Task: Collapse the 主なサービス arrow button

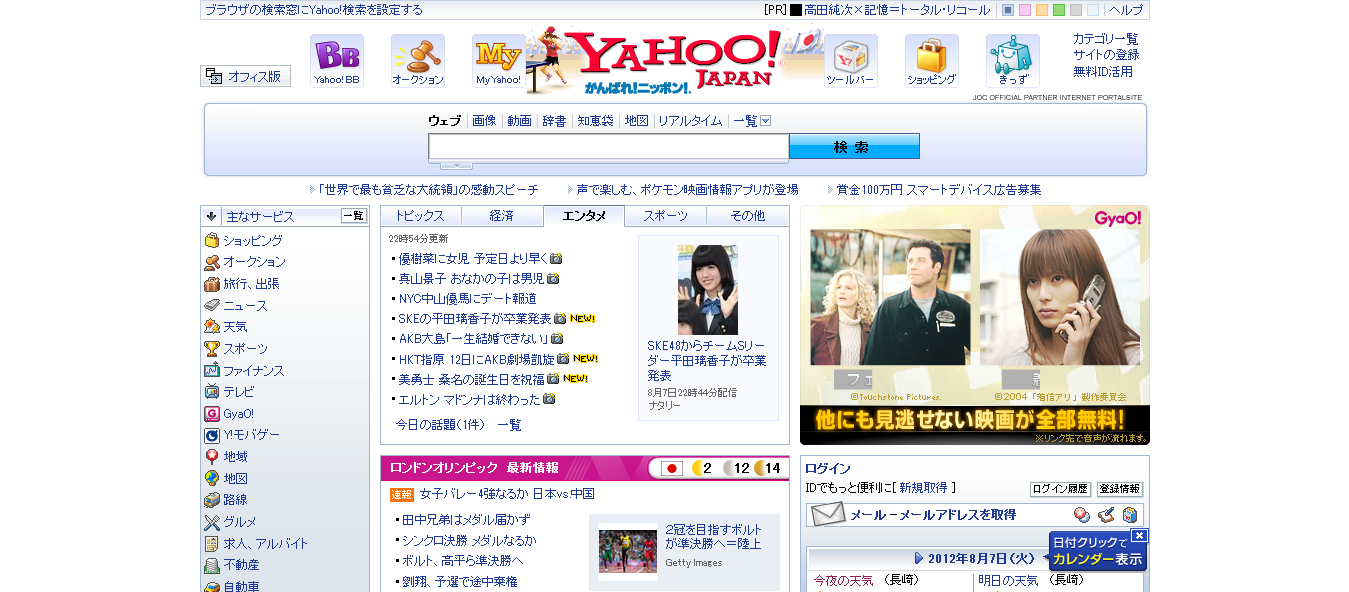Action: coord(211,216)
